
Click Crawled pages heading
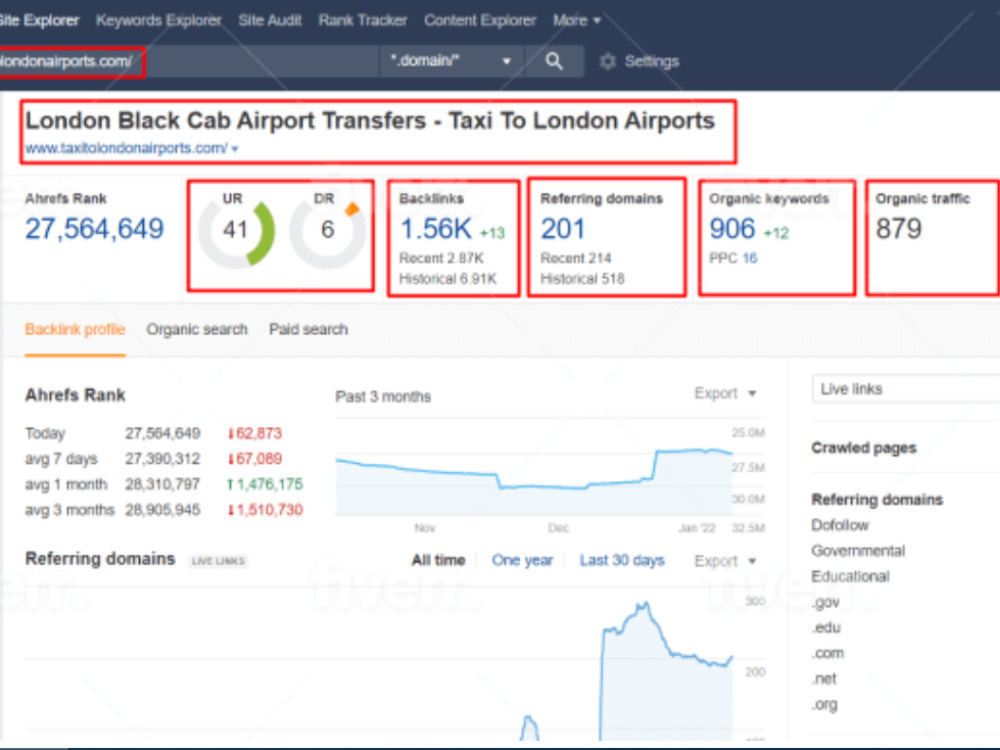[x=864, y=448]
